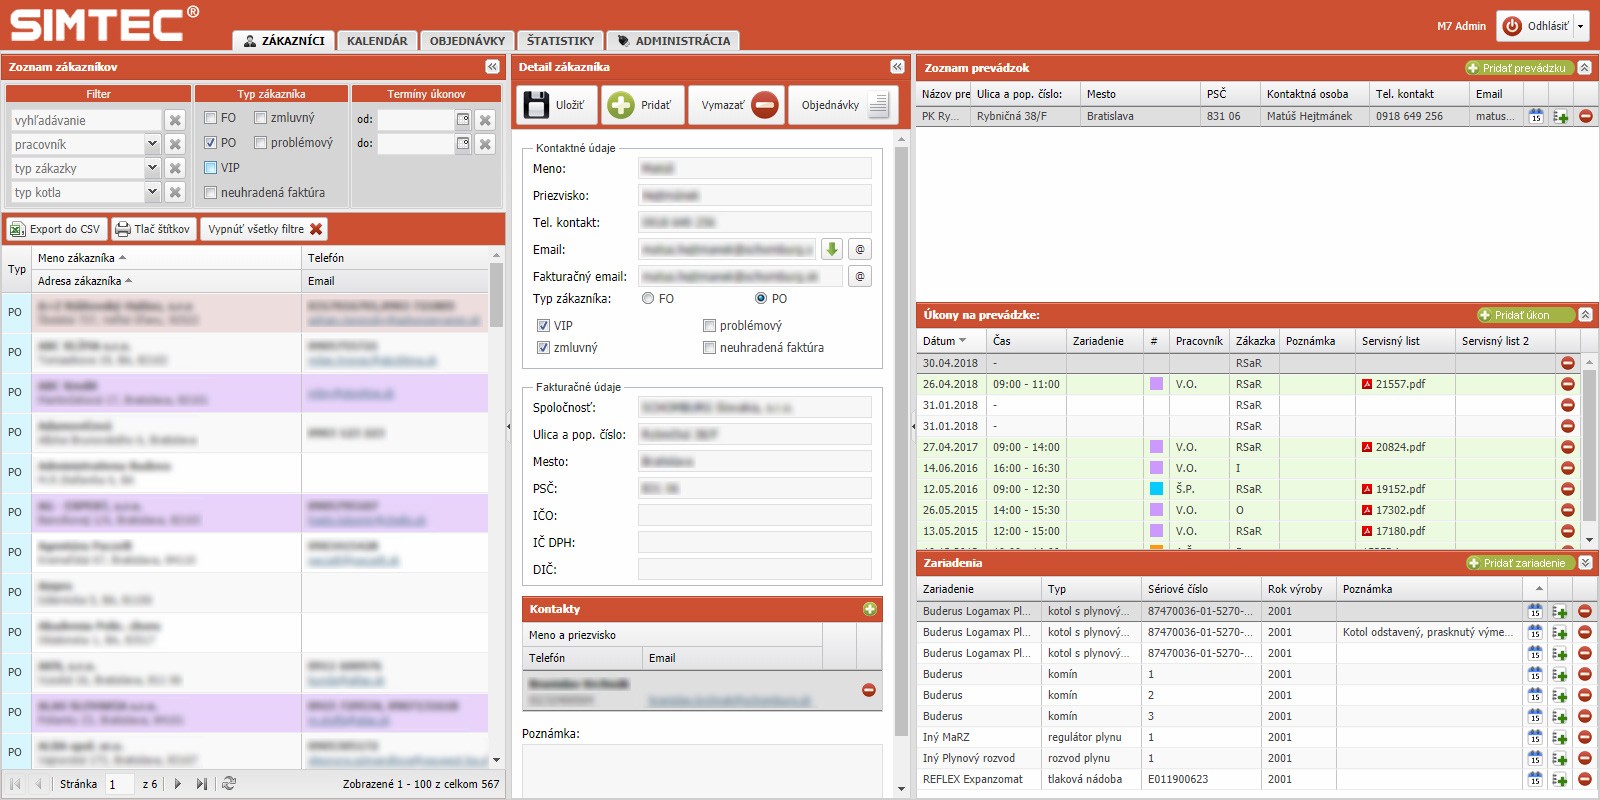Toggle the VIP filter checkbox
Image resolution: width=1600 pixels, height=800 pixels.
click(x=210, y=168)
